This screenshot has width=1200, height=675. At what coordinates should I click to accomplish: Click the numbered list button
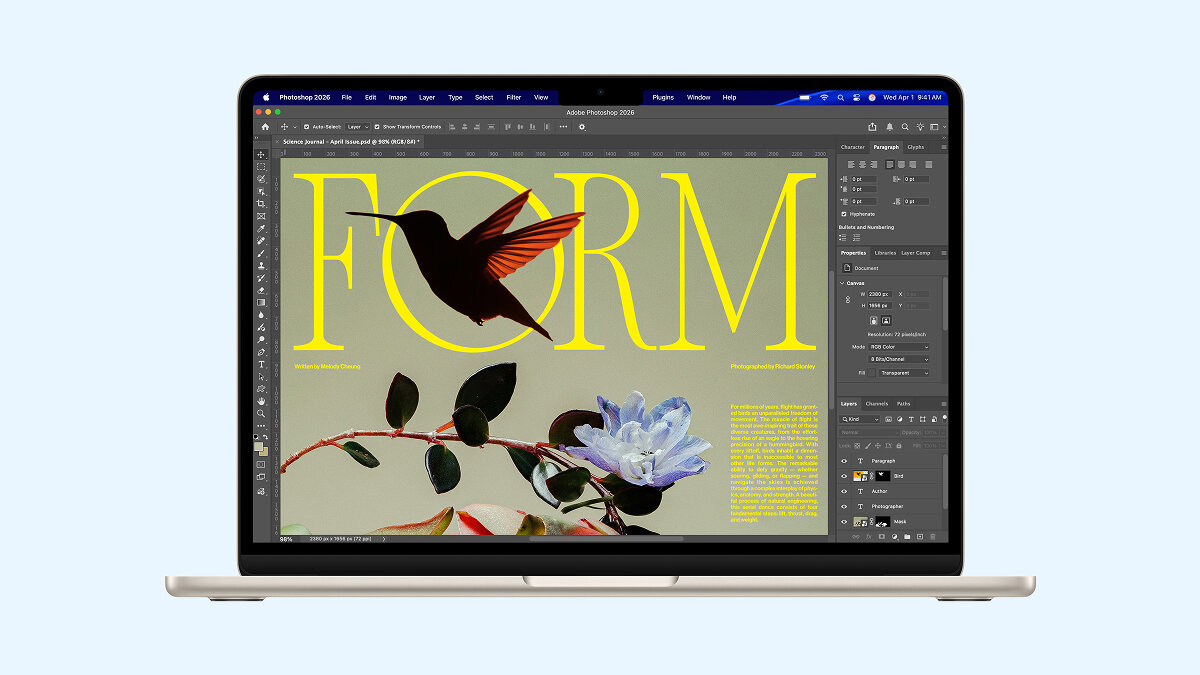click(856, 237)
